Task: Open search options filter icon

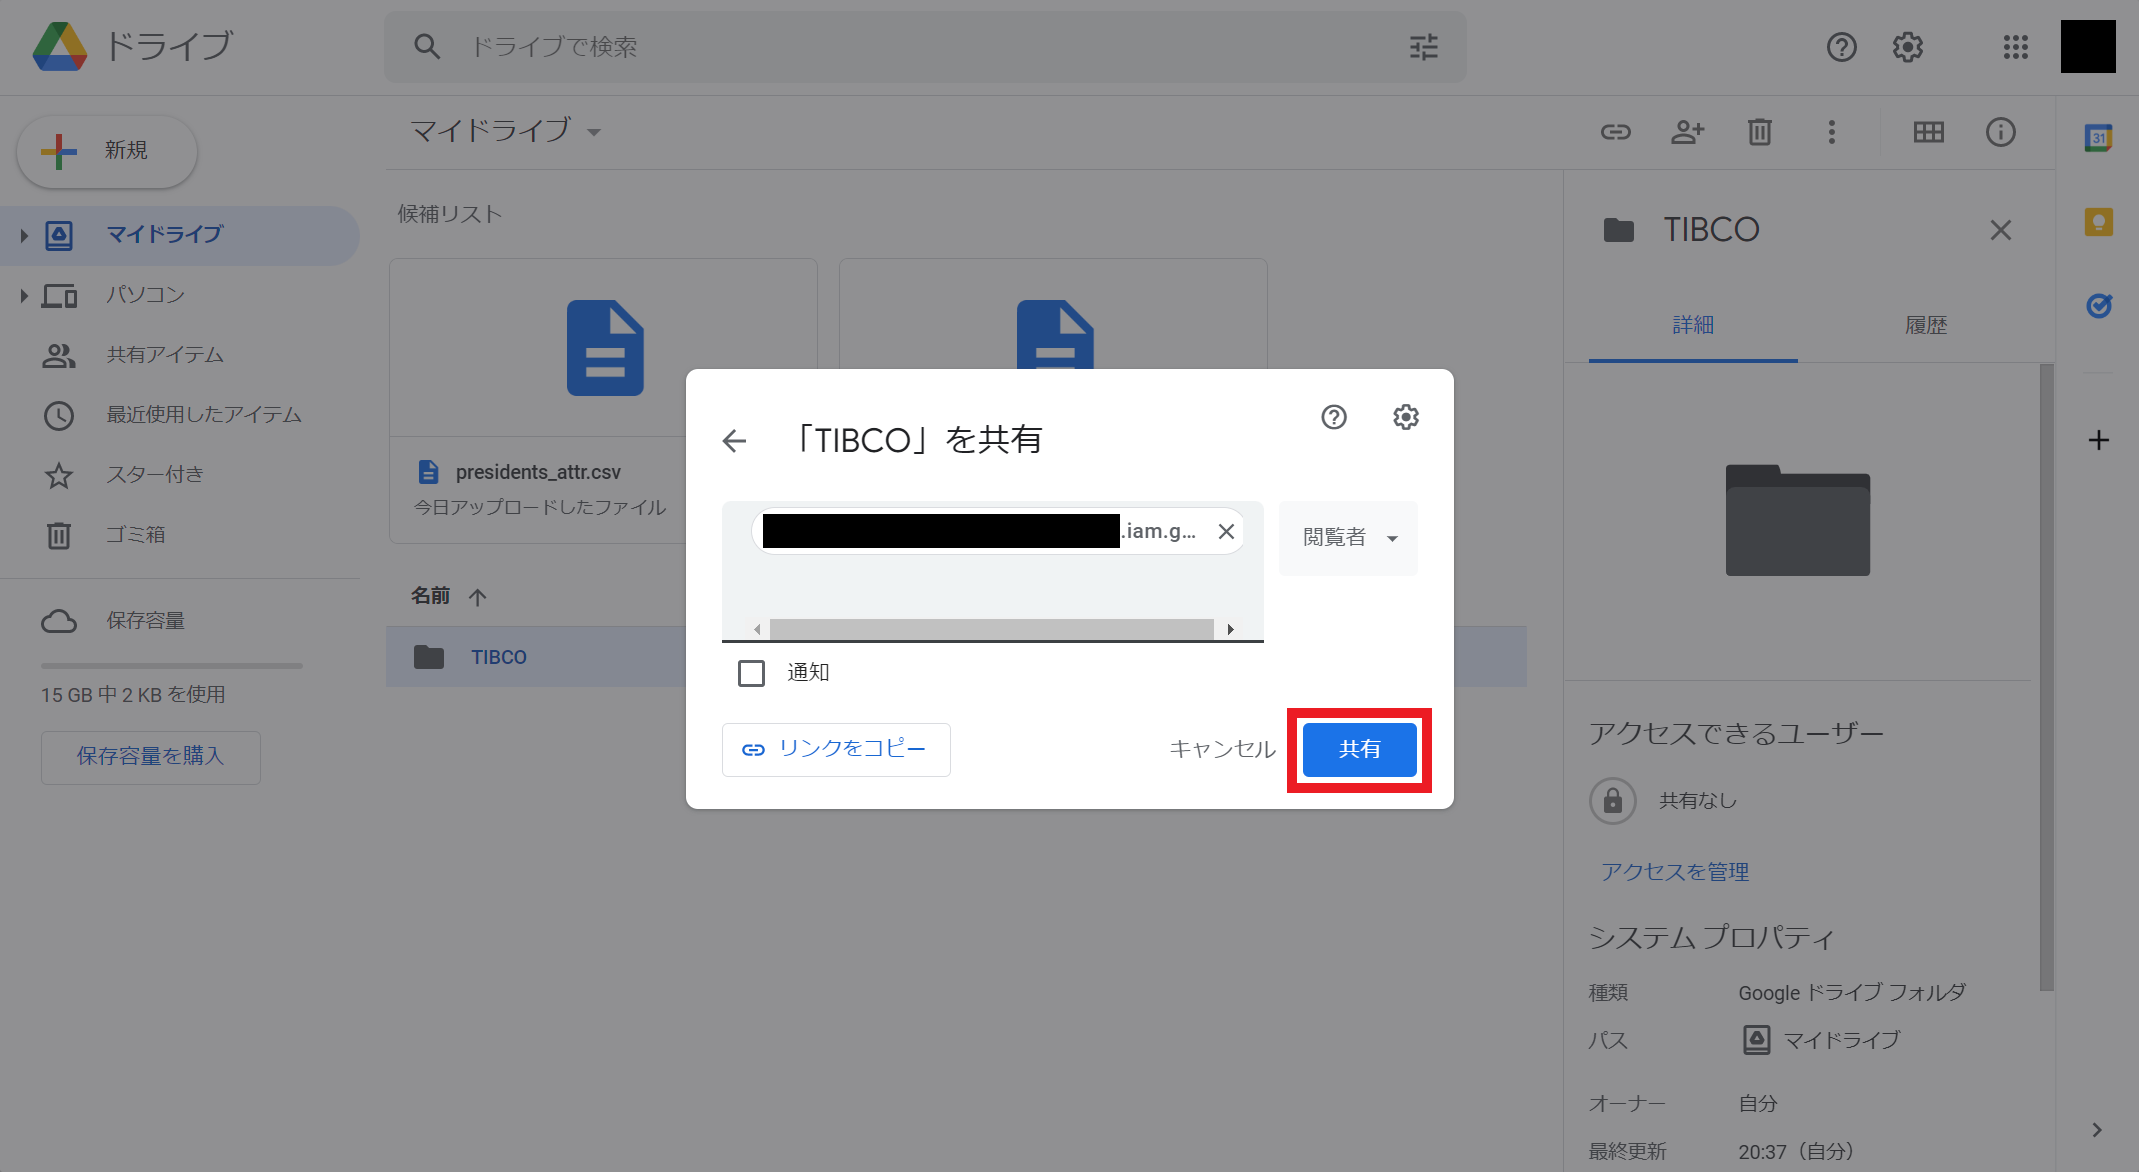Action: (1423, 47)
